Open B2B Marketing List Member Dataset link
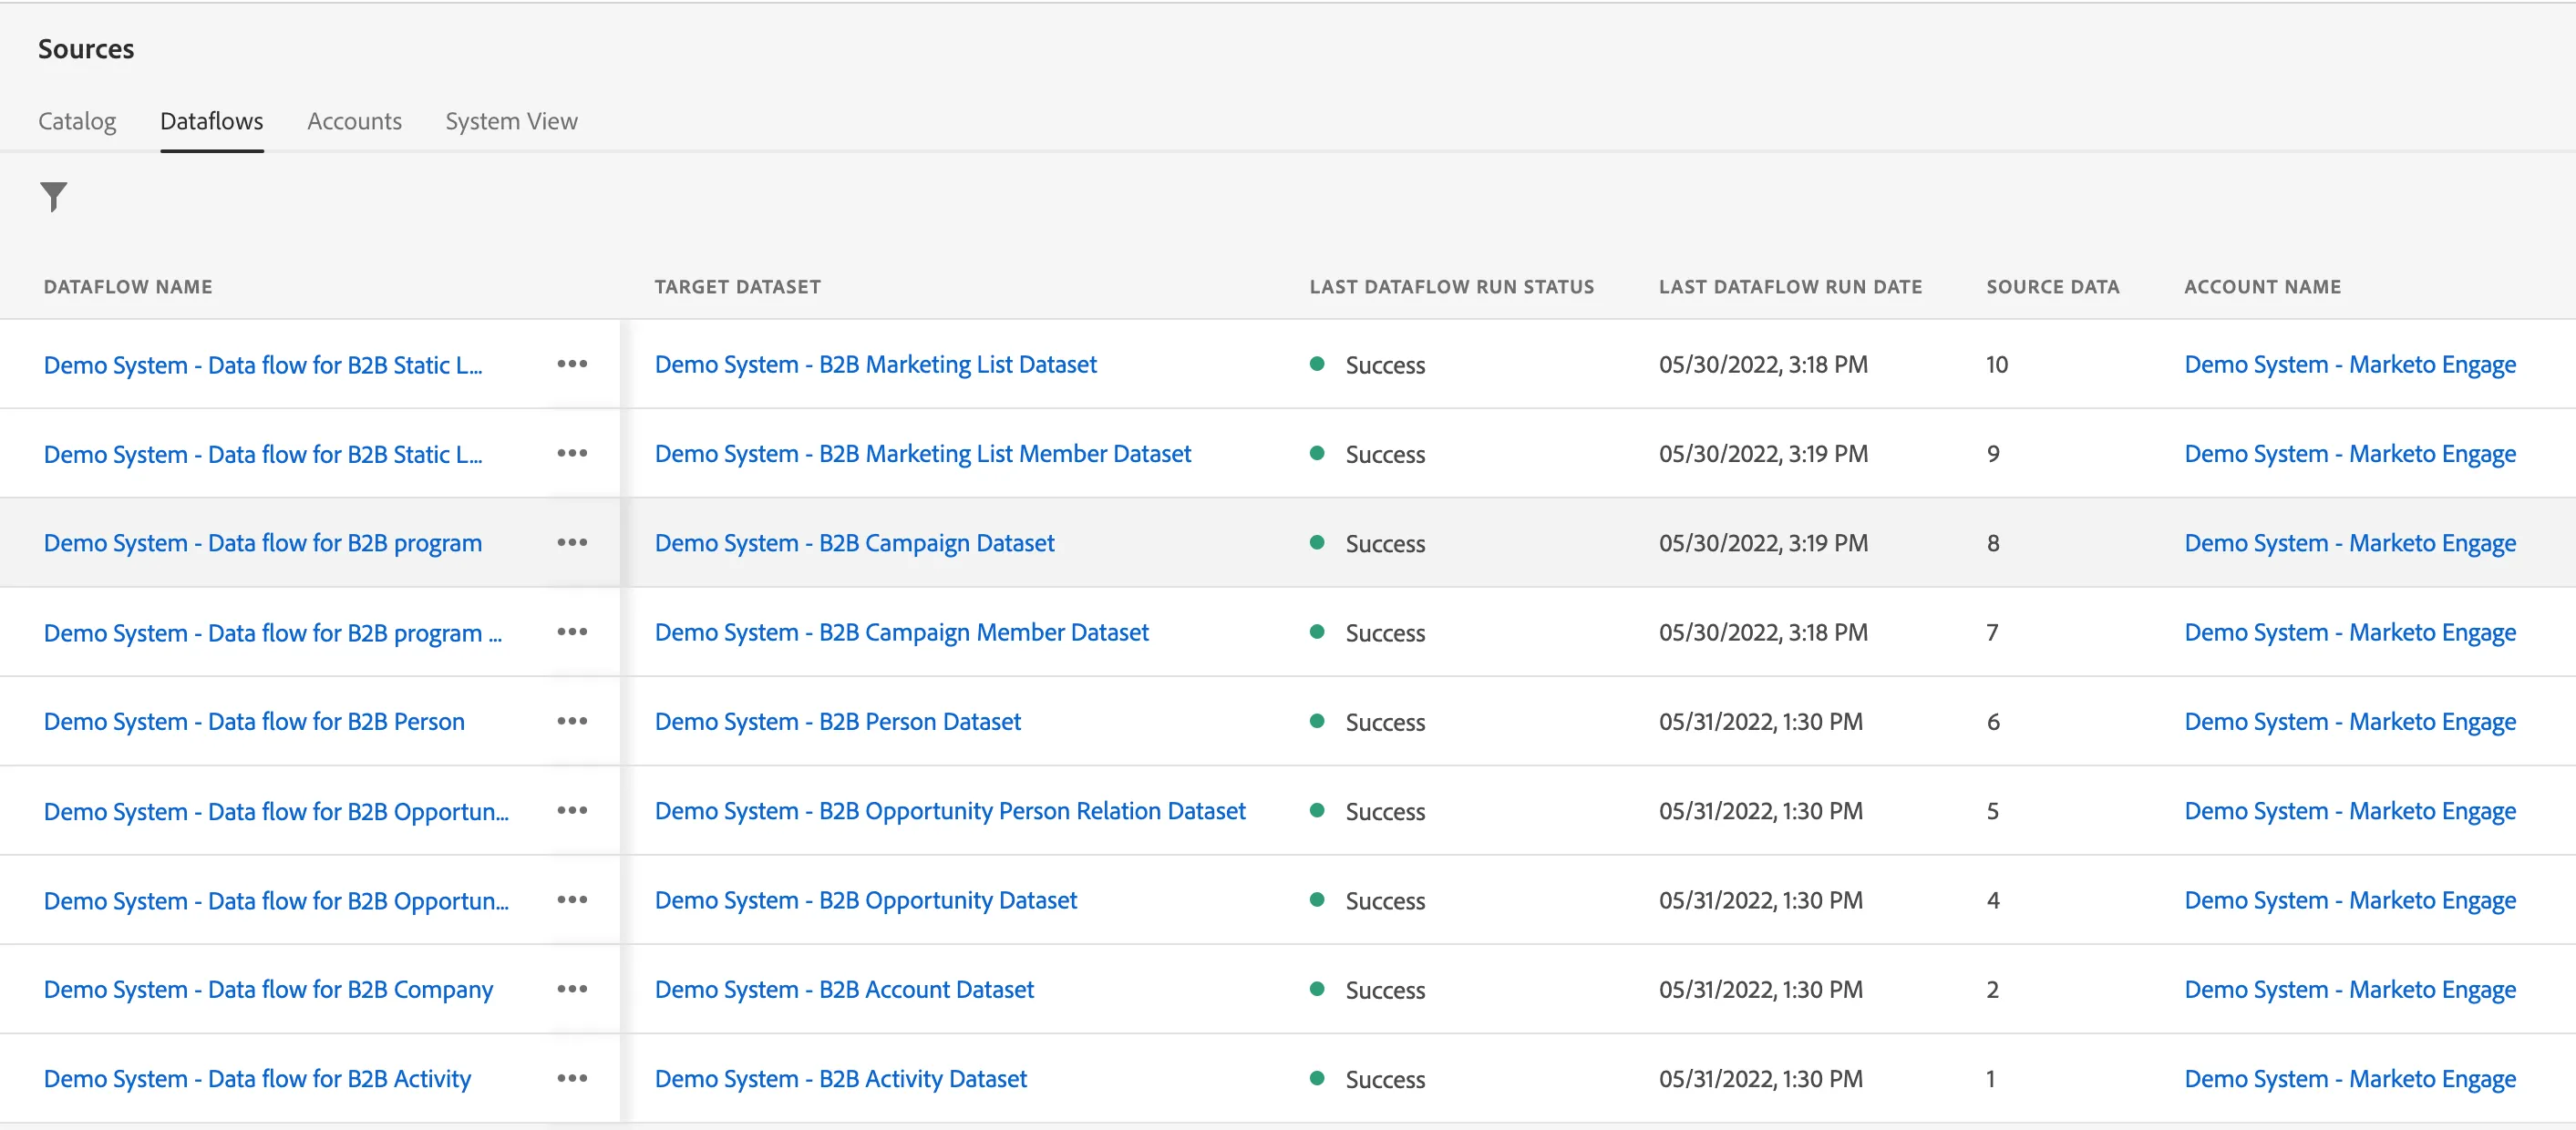The height and width of the screenshot is (1130, 2576). pos(923,454)
